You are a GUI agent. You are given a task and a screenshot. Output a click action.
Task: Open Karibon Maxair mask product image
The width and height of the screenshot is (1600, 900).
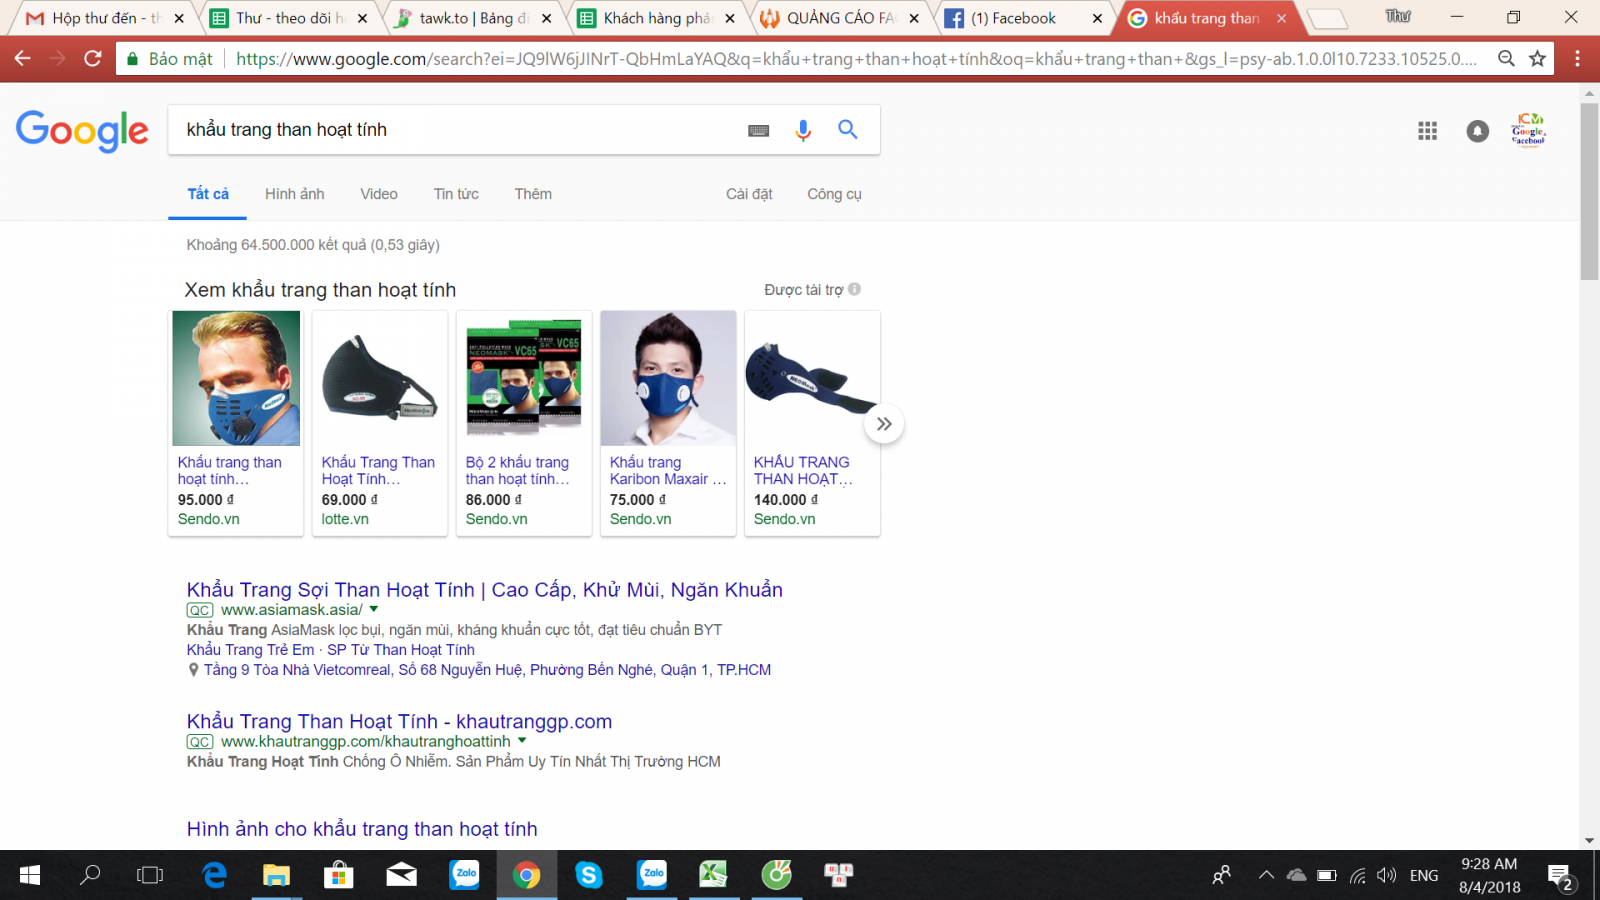[668, 378]
